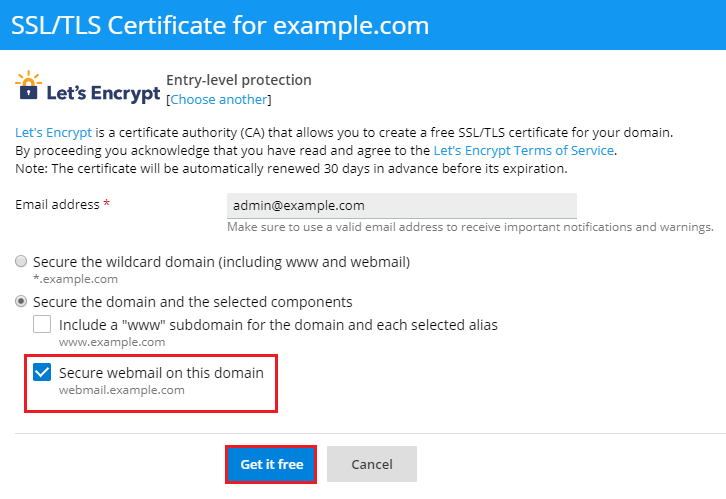Viewport: 726px width, 499px height.
Task: Click the 'Email address' field label
Action: (x=57, y=204)
